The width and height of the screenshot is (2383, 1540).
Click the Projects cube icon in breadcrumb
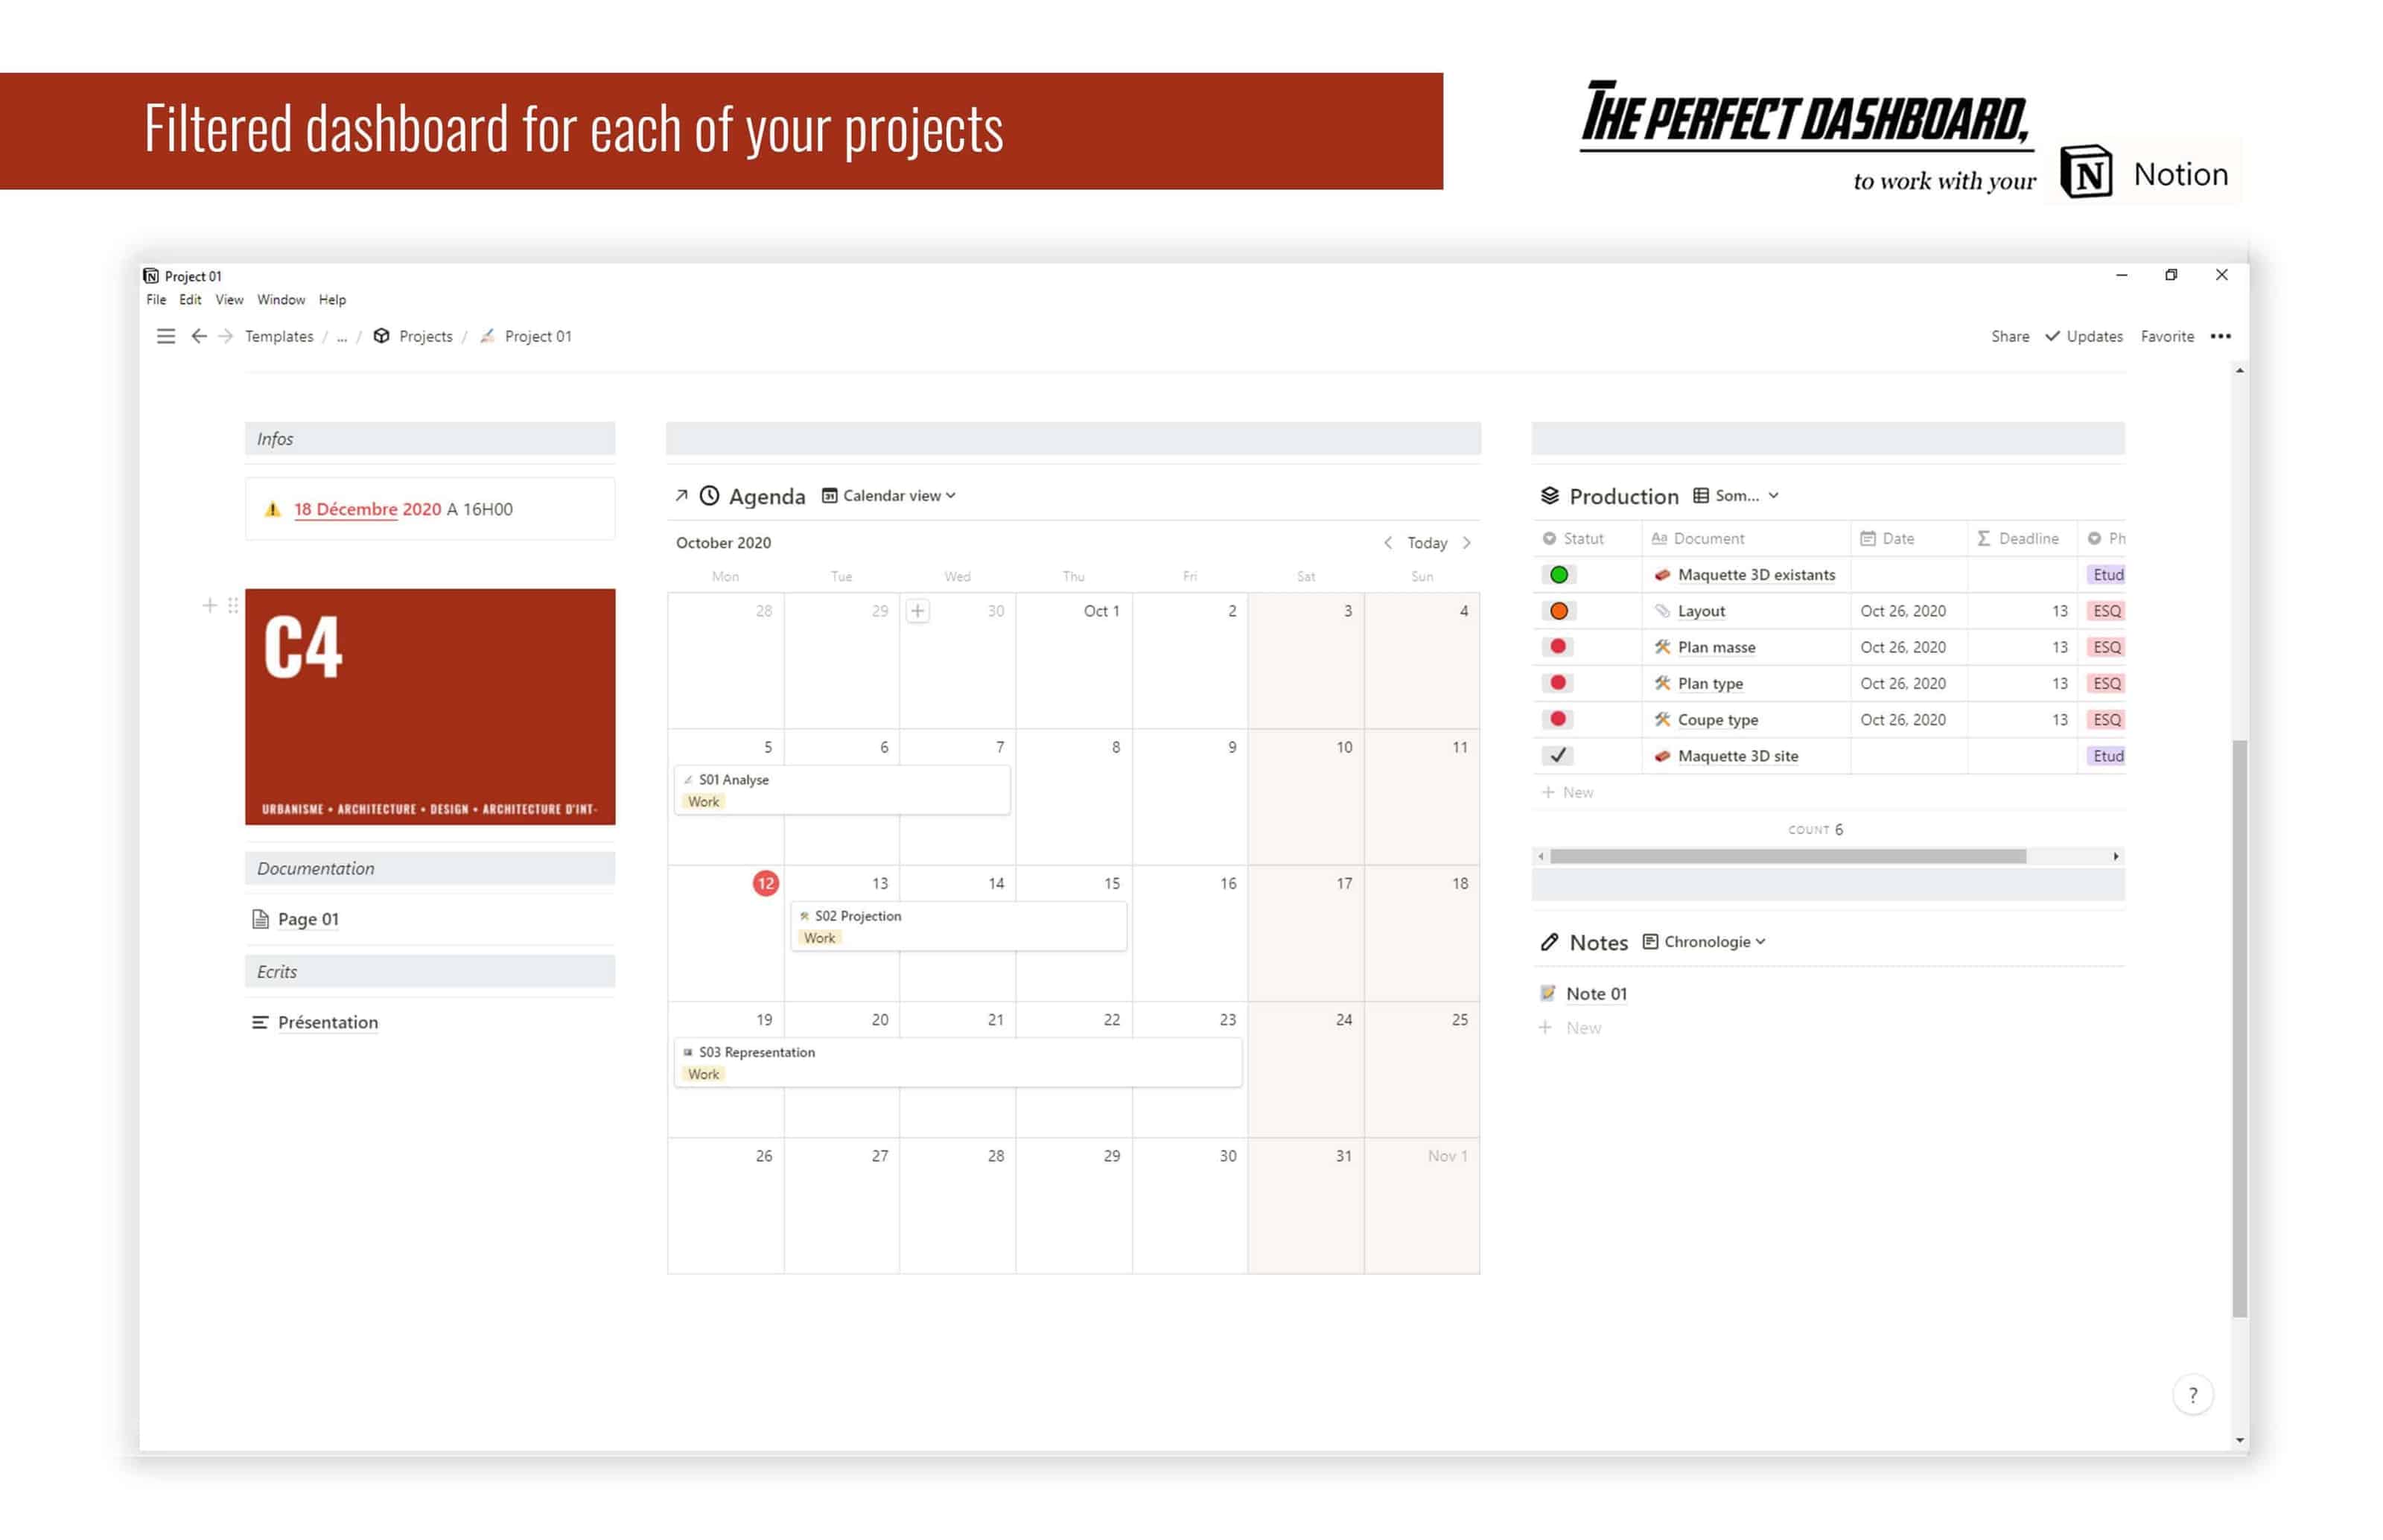point(382,336)
